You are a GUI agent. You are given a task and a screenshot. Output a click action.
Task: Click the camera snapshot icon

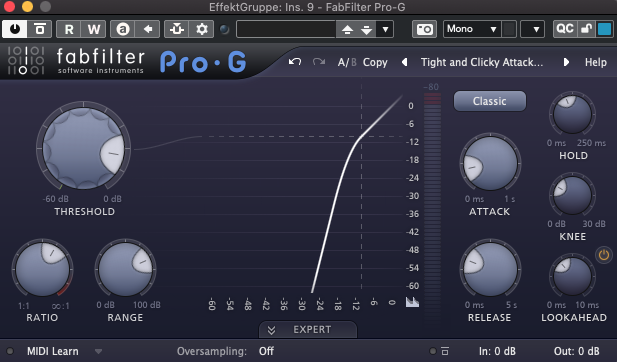coord(424,29)
